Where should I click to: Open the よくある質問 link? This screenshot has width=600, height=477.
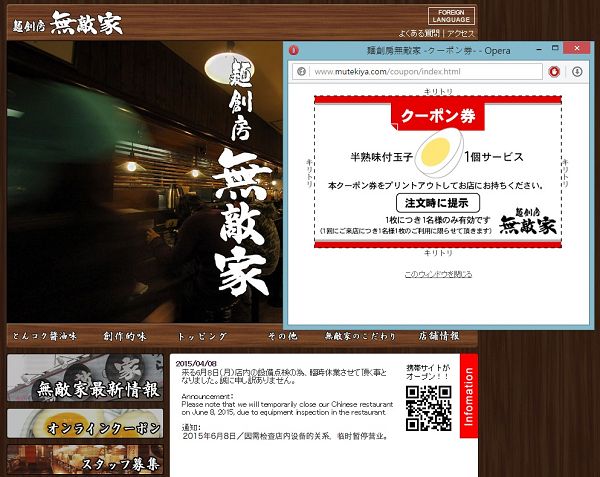[x=419, y=34]
